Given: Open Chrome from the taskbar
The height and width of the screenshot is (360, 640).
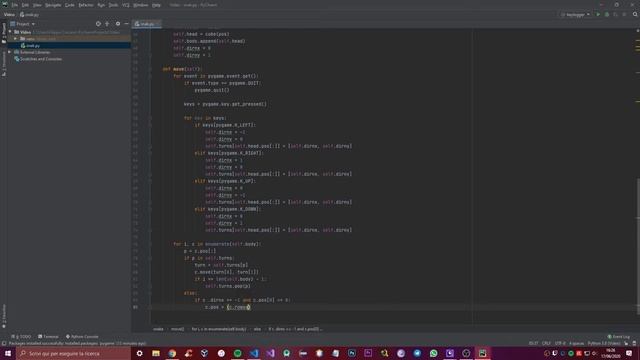Looking at the screenshot, I should pyautogui.click(x=172, y=353).
